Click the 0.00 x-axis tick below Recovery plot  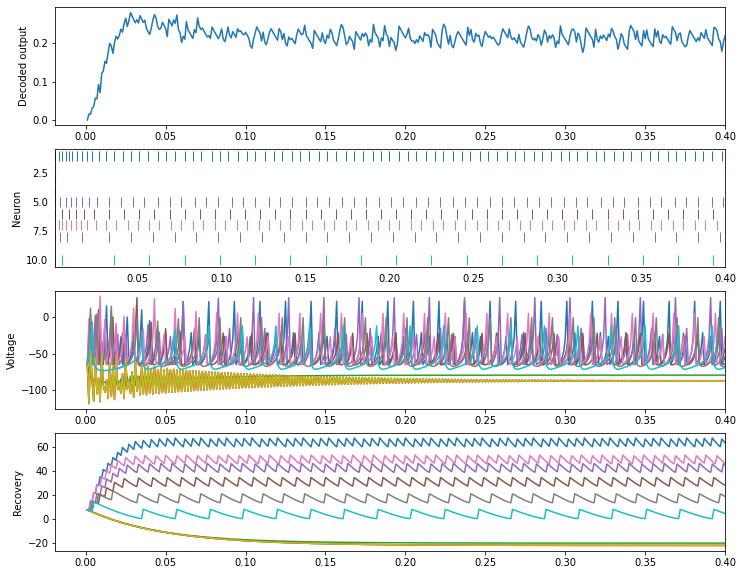point(87,563)
